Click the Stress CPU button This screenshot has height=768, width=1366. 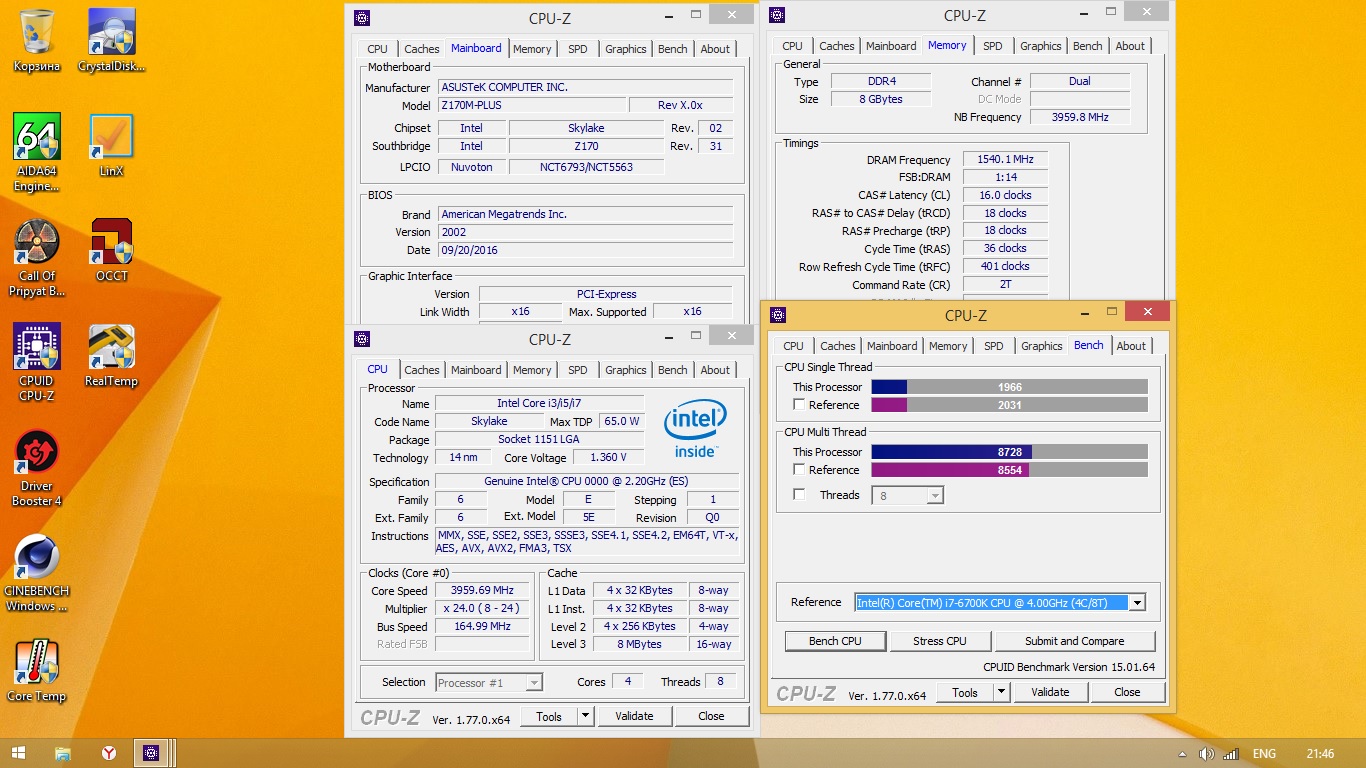click(x=940, y=641)
